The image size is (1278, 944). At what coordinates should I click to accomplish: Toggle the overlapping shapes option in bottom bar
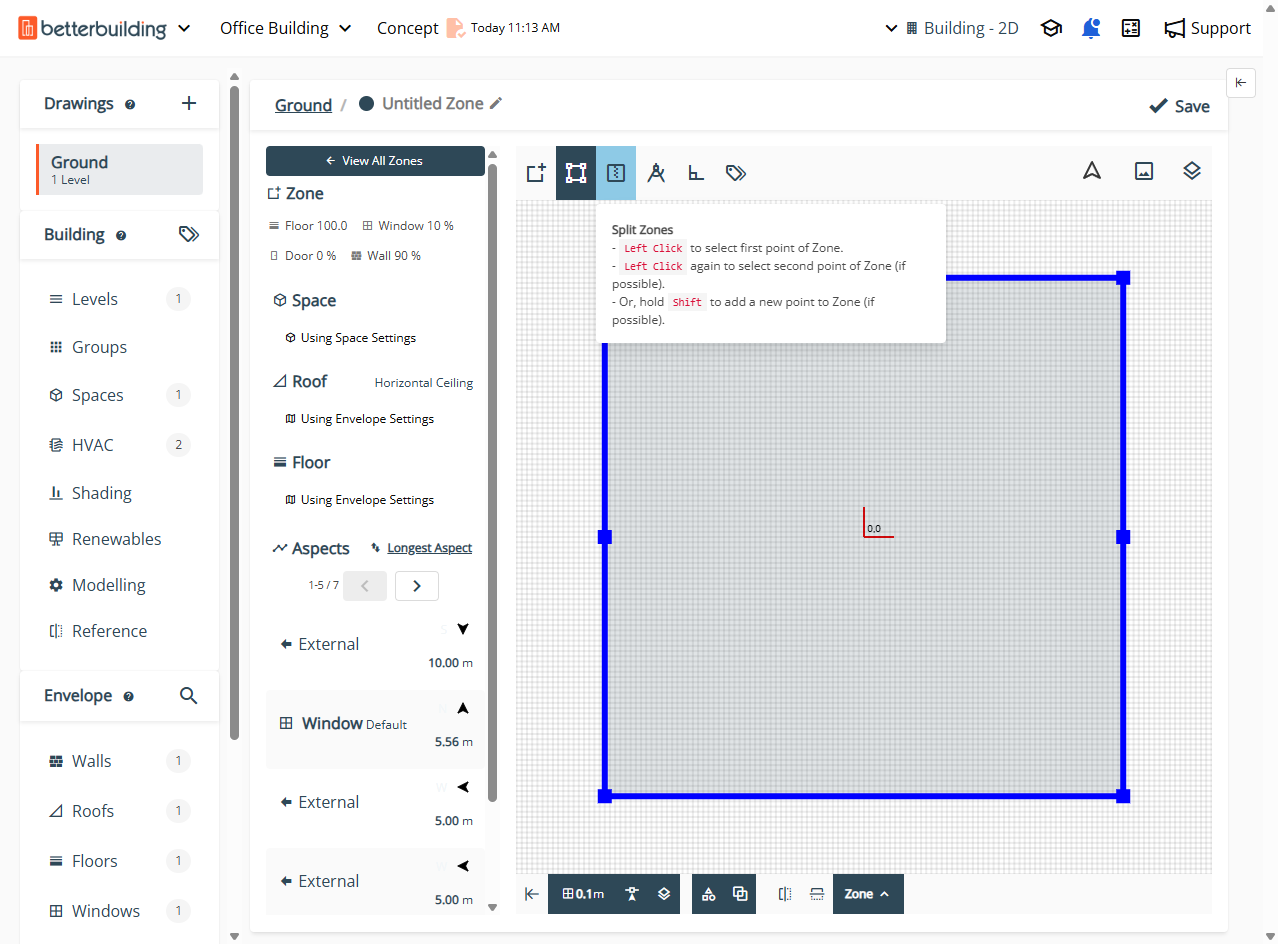tap(740, 894)
